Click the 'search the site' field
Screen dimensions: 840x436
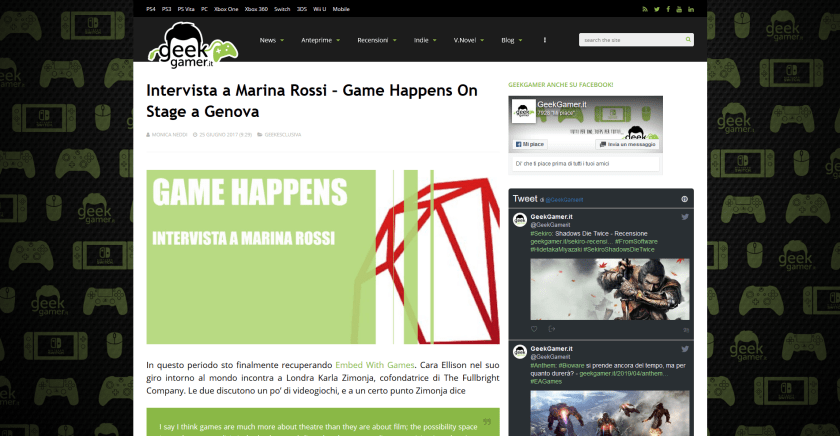(630, 40)
